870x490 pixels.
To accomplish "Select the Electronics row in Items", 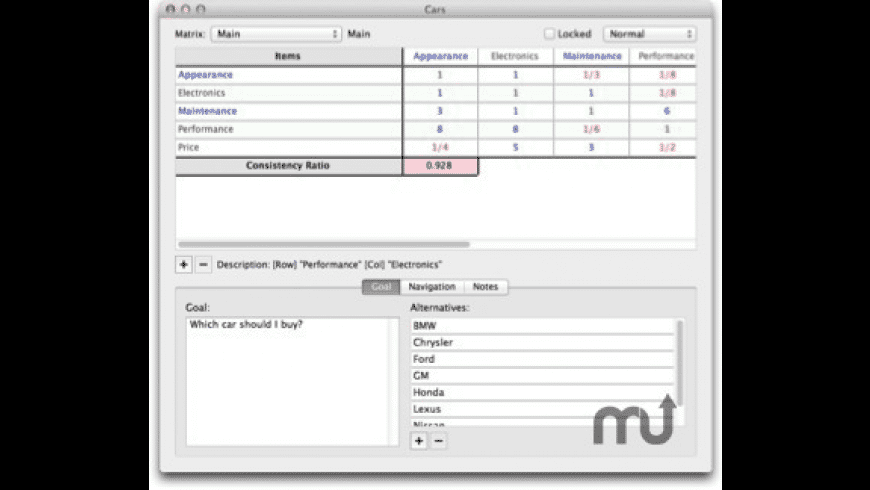I will tap(289, 93).
